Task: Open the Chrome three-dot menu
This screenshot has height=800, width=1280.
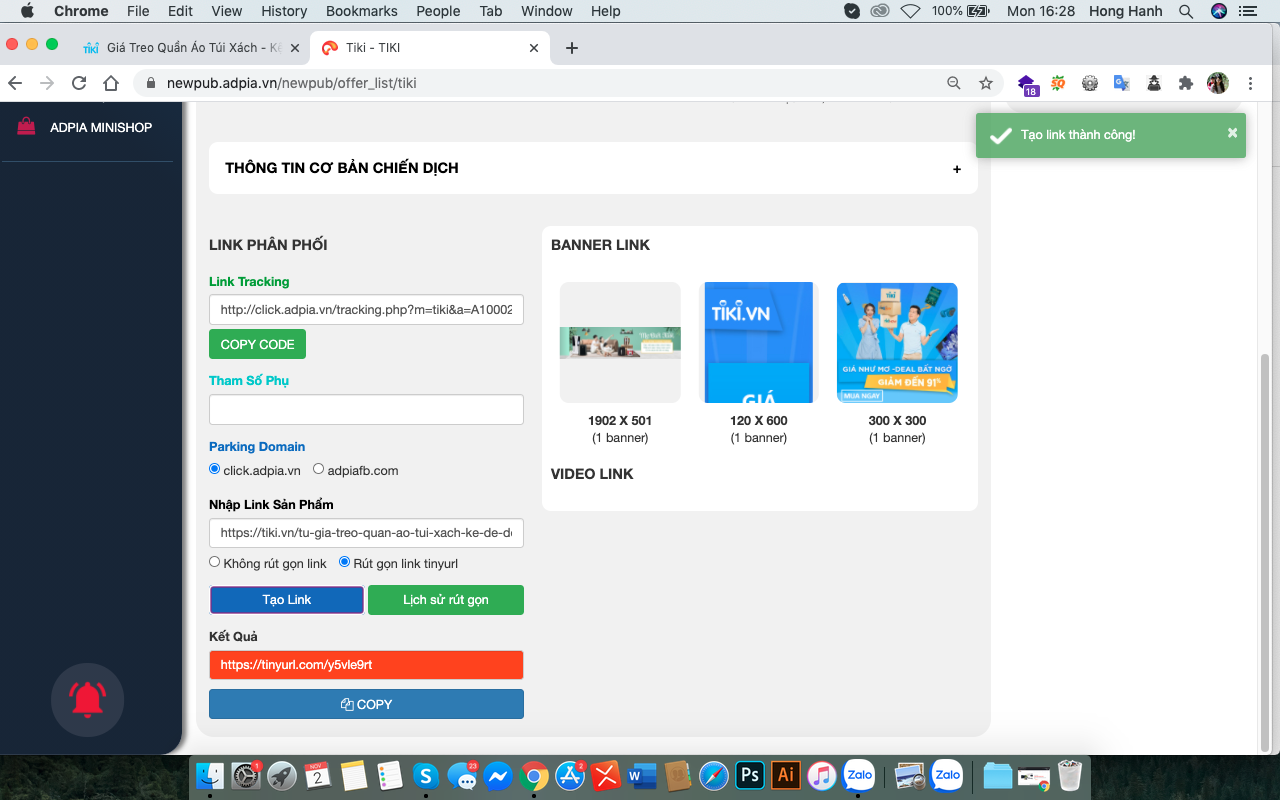Action: click(1251, 83)
